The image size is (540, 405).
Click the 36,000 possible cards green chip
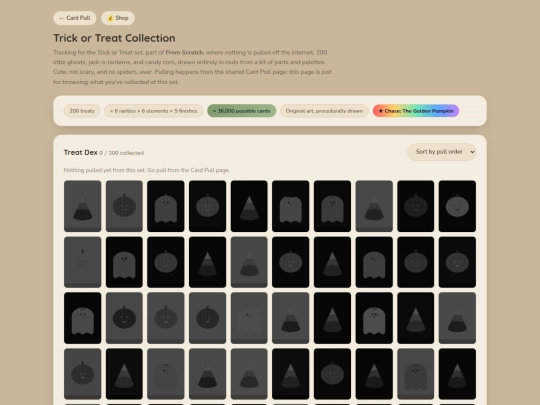coord(241,111)
